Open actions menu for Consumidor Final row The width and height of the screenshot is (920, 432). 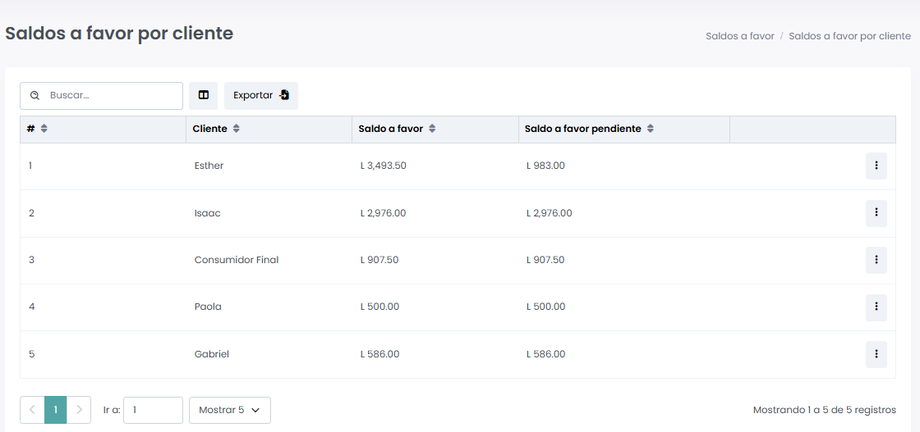876,260
